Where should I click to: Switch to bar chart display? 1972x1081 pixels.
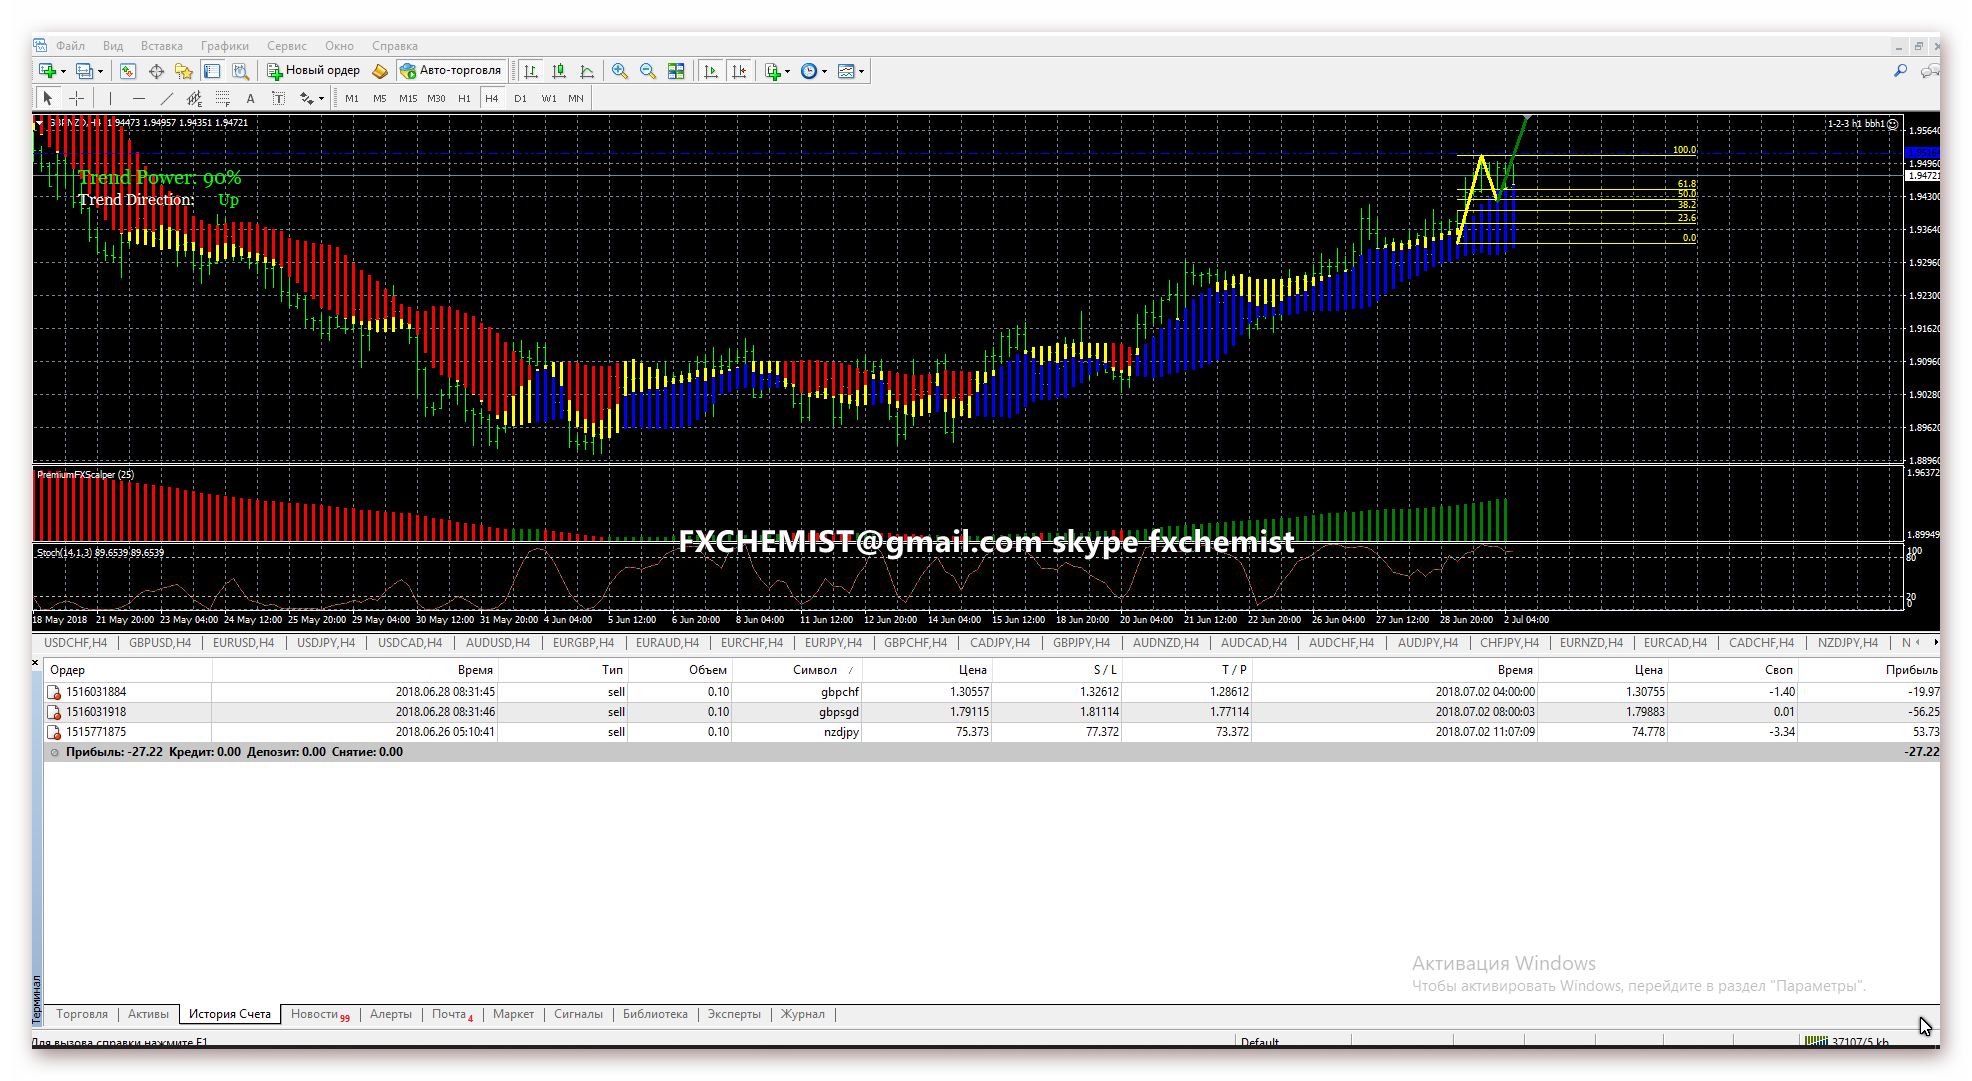(531, 71)
